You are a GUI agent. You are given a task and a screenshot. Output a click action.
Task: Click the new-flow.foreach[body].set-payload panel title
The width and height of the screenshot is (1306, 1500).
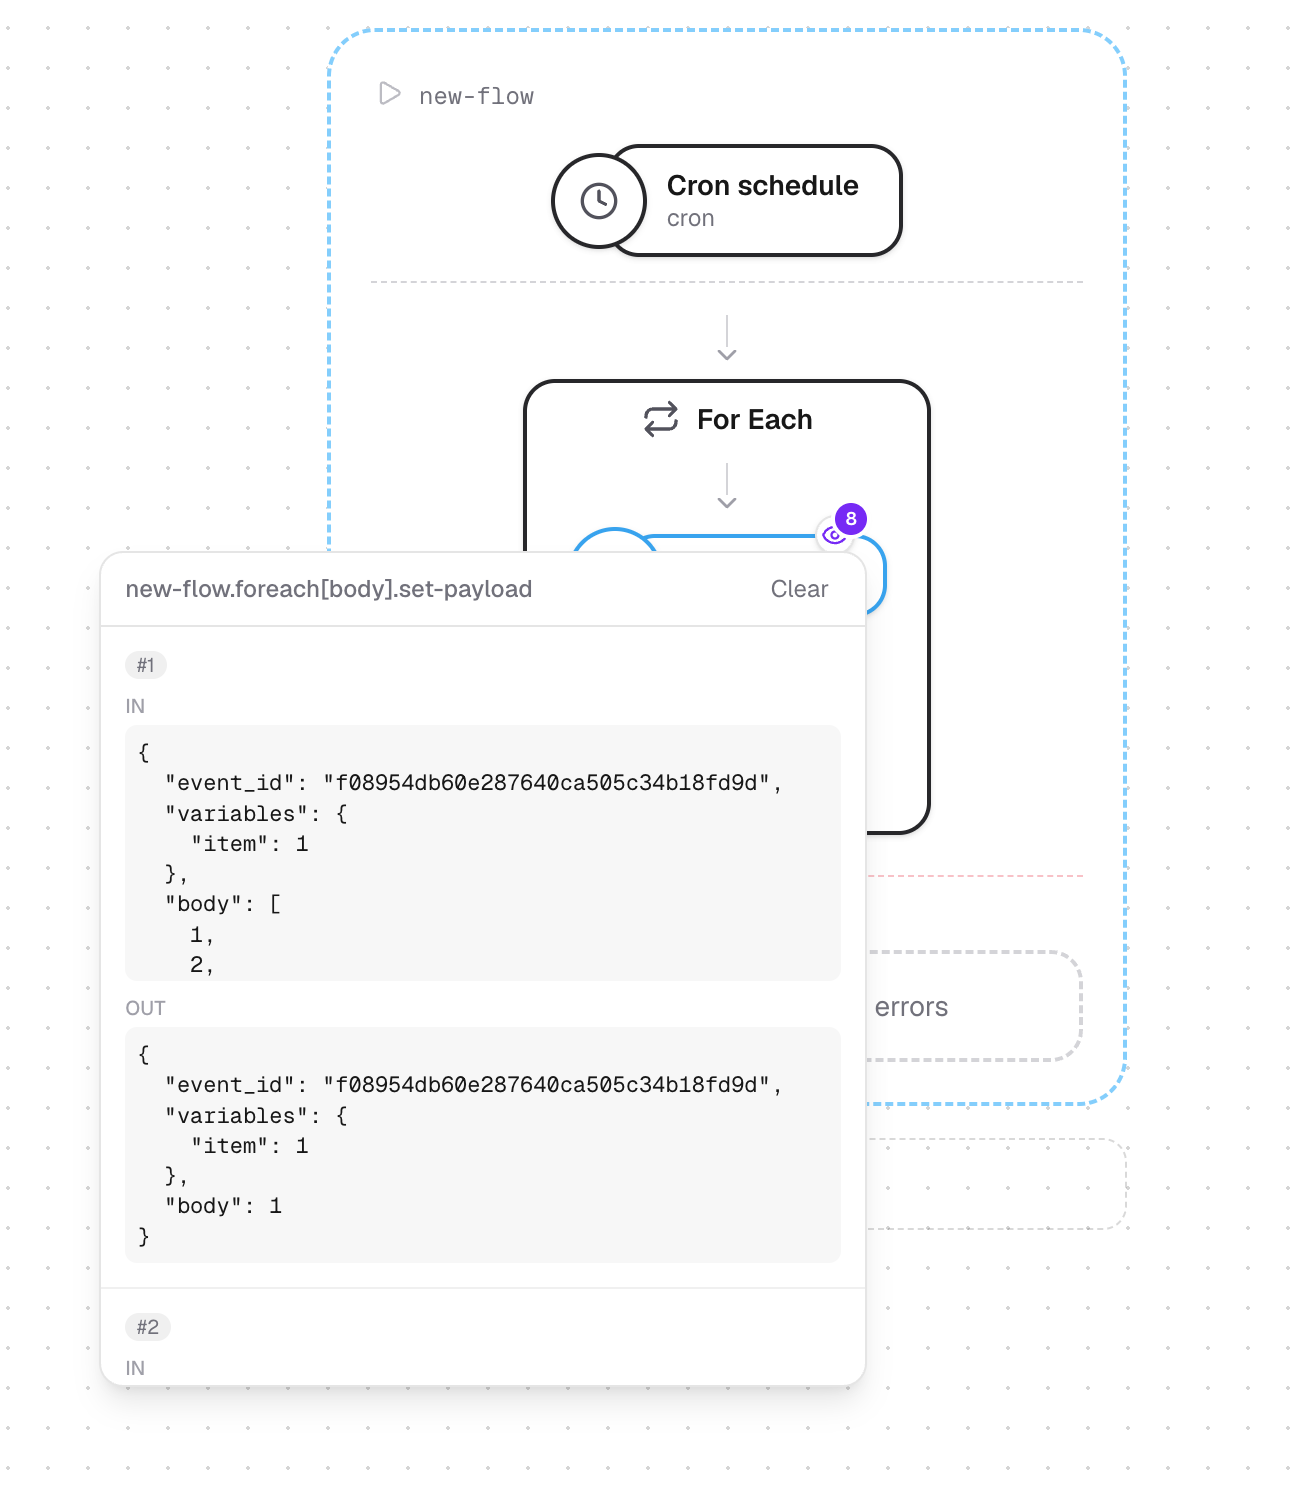pos(329,589)
